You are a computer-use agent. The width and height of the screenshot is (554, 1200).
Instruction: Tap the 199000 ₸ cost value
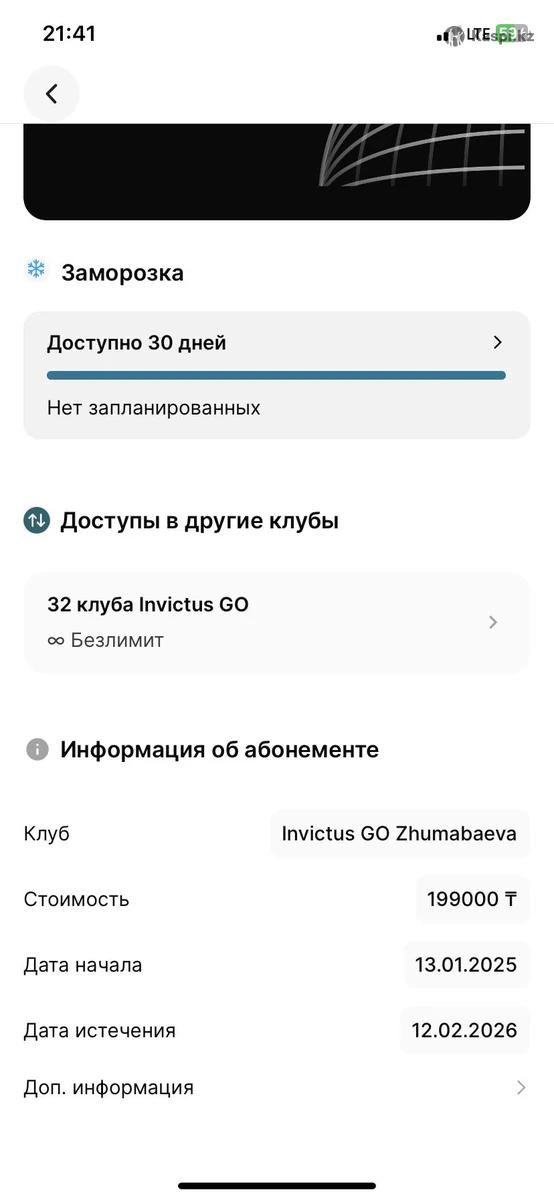tap(473, 899)
